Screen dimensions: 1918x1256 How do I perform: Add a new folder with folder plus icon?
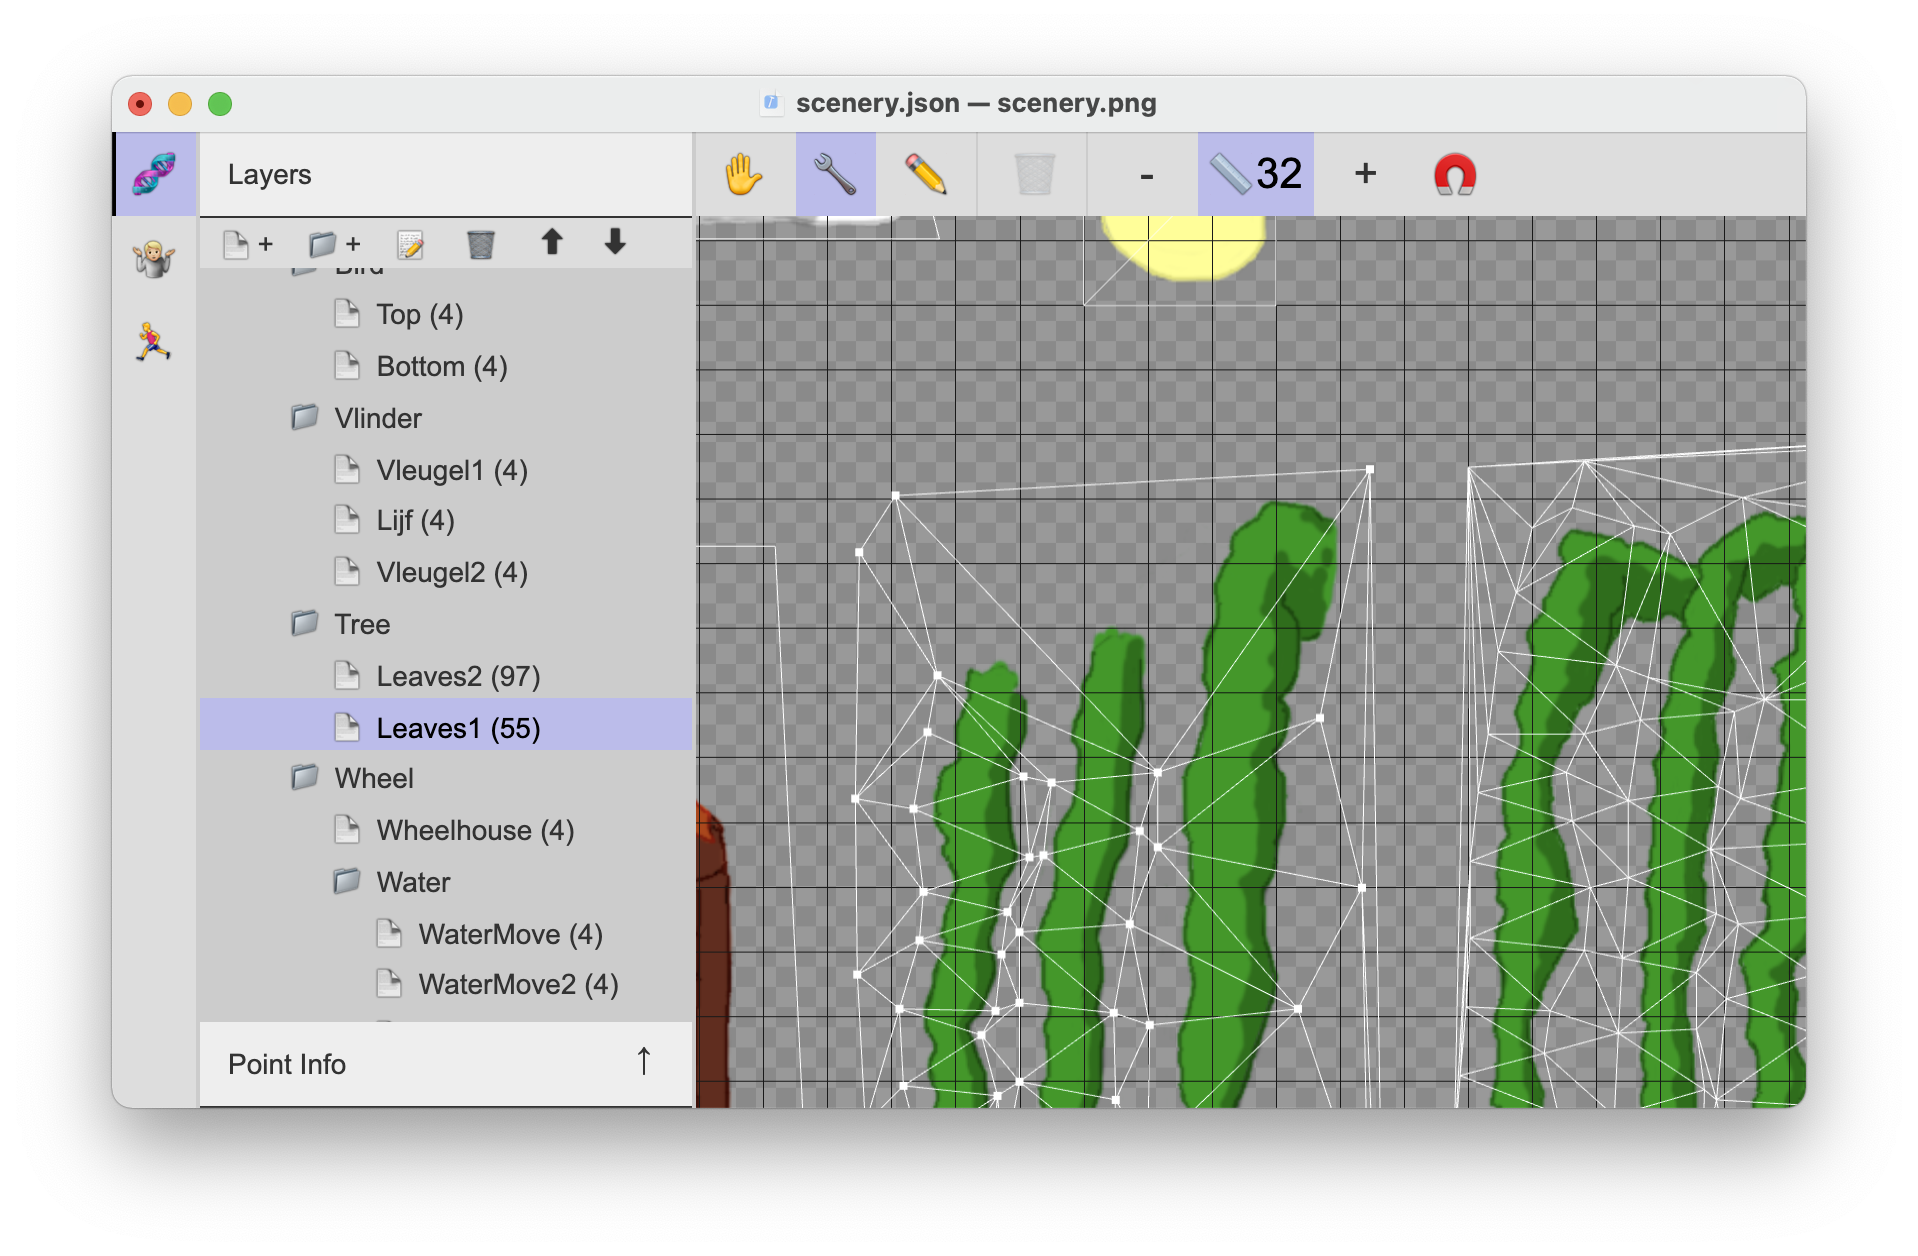click(x=334, y=244)
